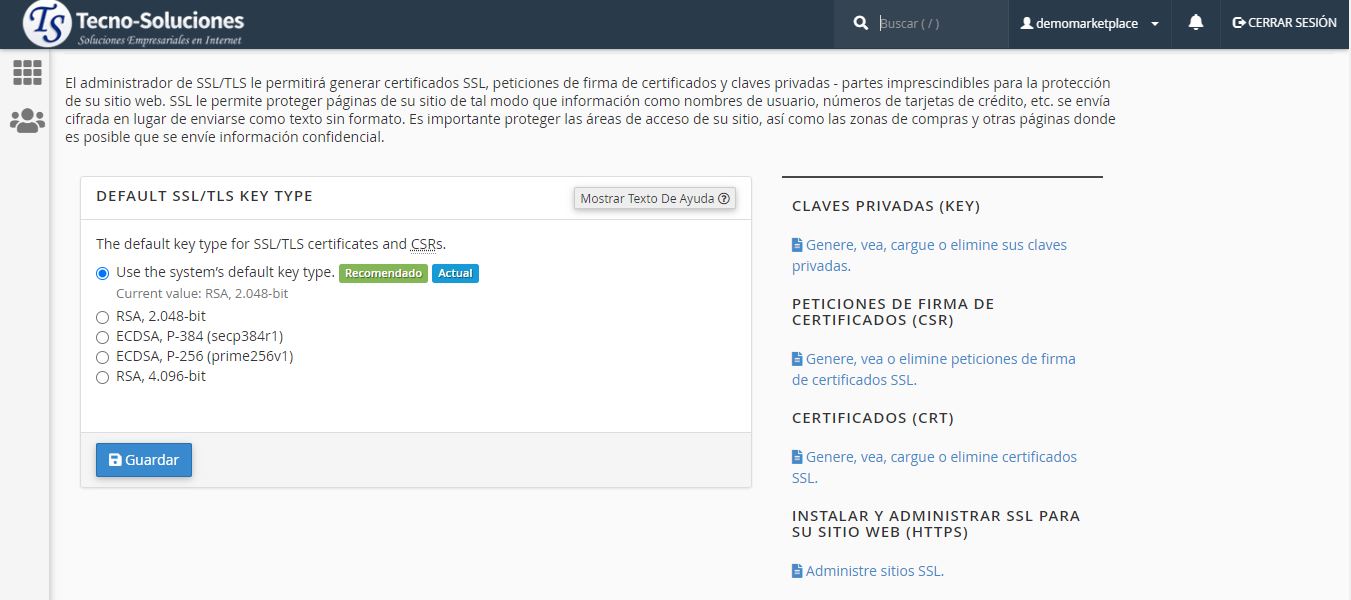Select the RSA, 4.096-bit radio option

click(x=103, y=377)
